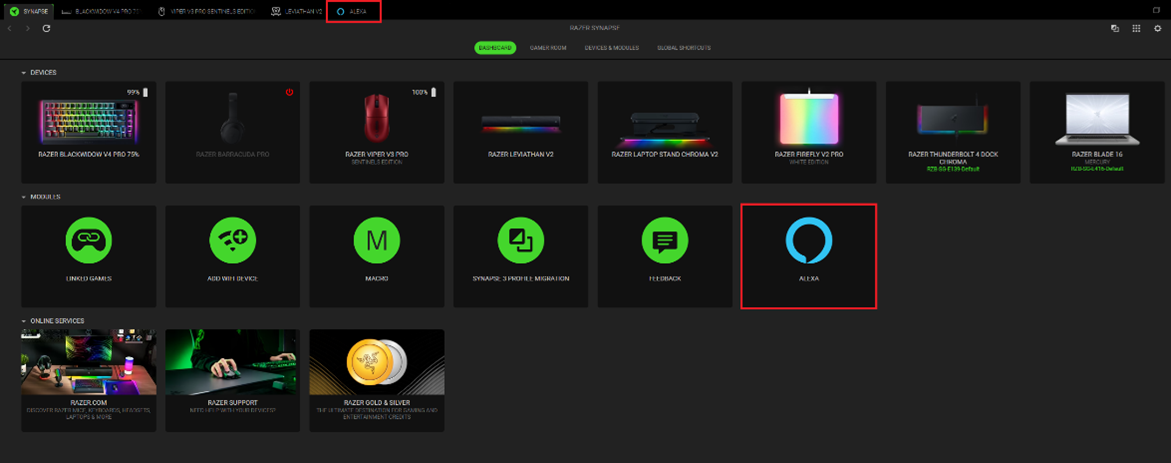The height and width of the screenshot is (463, 1171).
Task: Go forward with the right arrow
Action: pos(28,28)
